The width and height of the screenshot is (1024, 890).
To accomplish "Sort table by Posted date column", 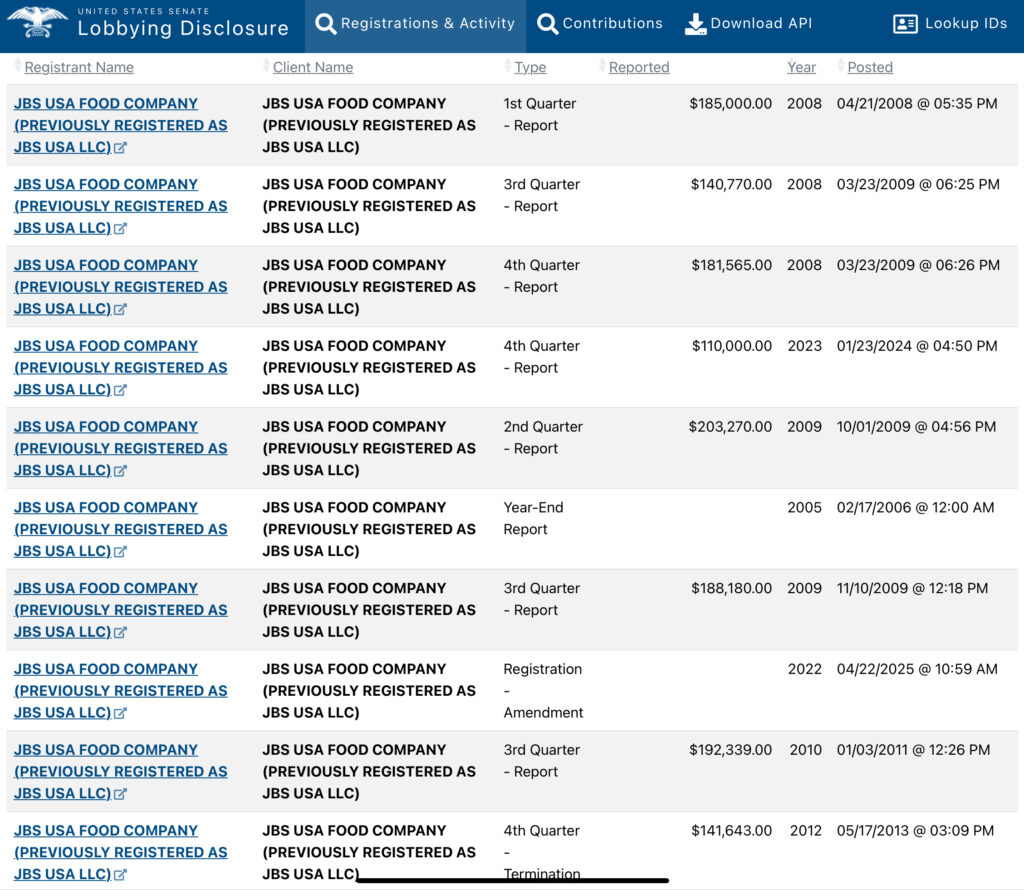I will 869,67.
